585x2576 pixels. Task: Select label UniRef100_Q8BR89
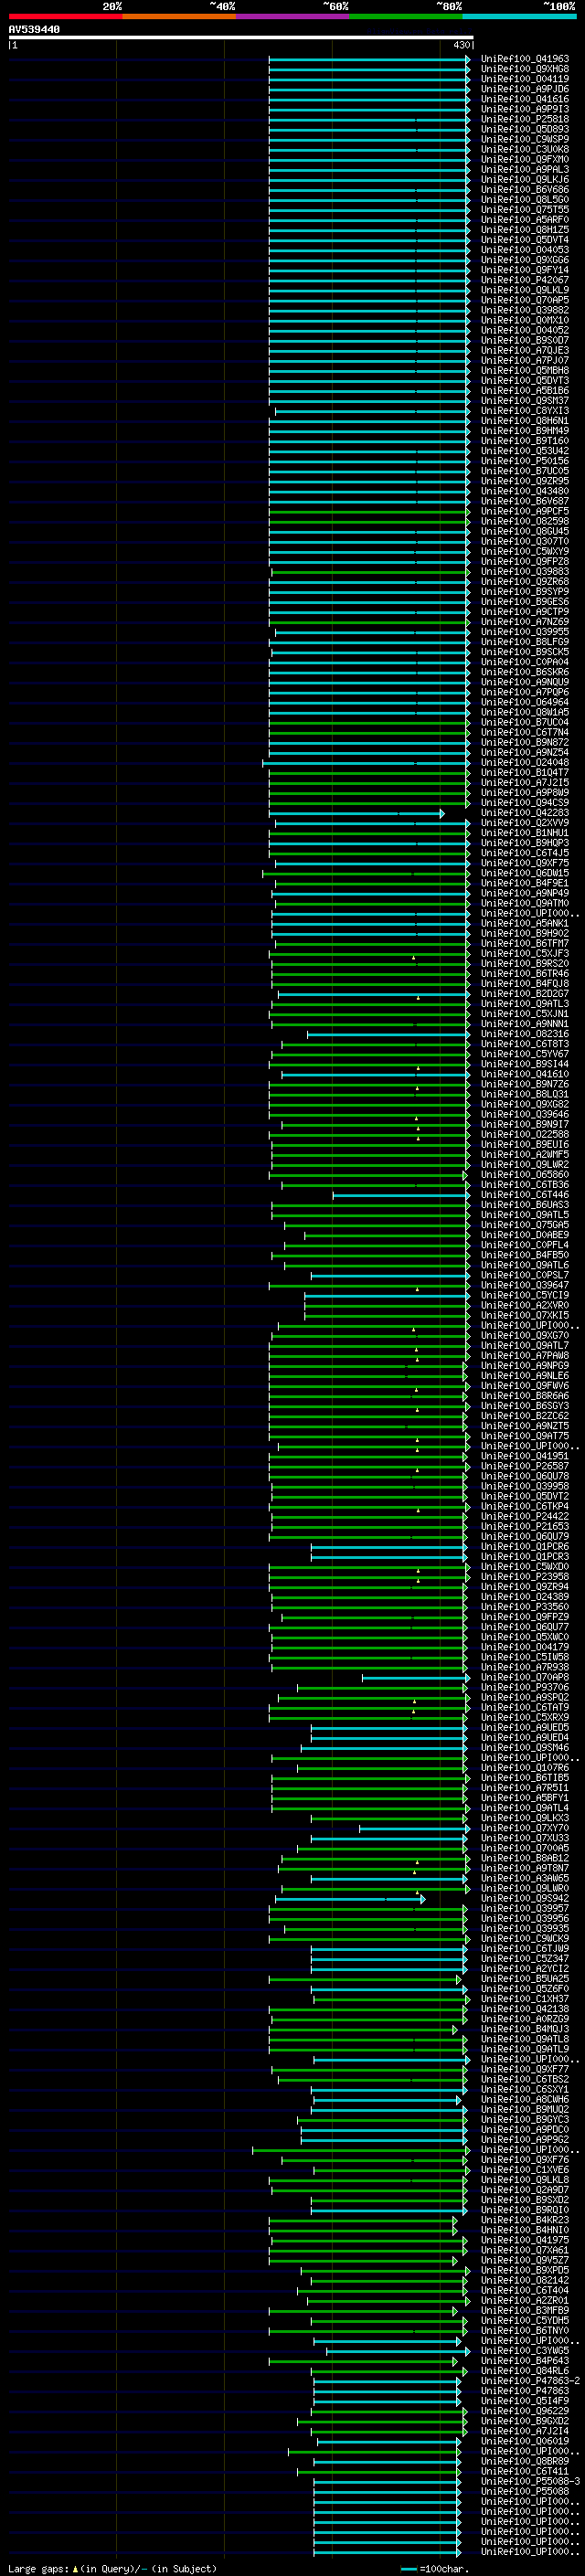pos(525,2461)
